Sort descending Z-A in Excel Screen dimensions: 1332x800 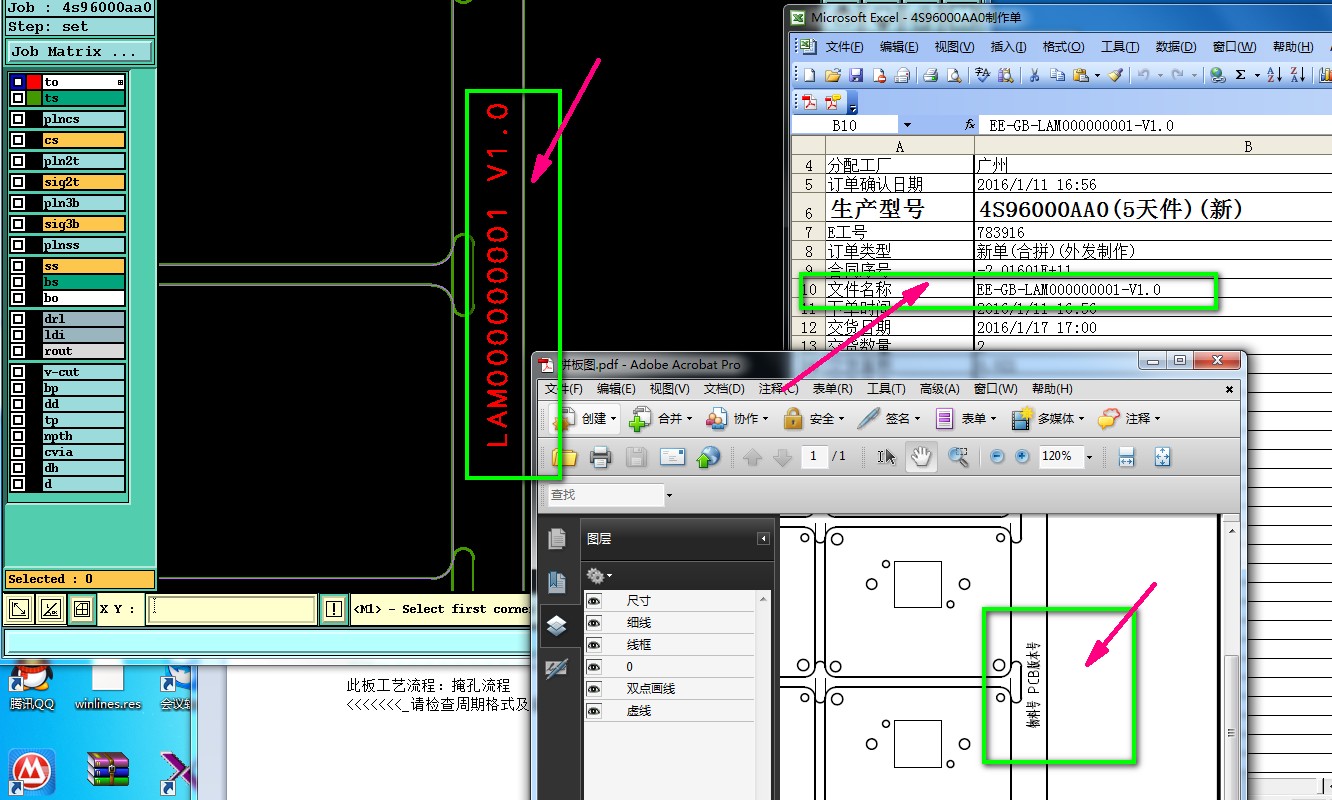point(1298,75)
